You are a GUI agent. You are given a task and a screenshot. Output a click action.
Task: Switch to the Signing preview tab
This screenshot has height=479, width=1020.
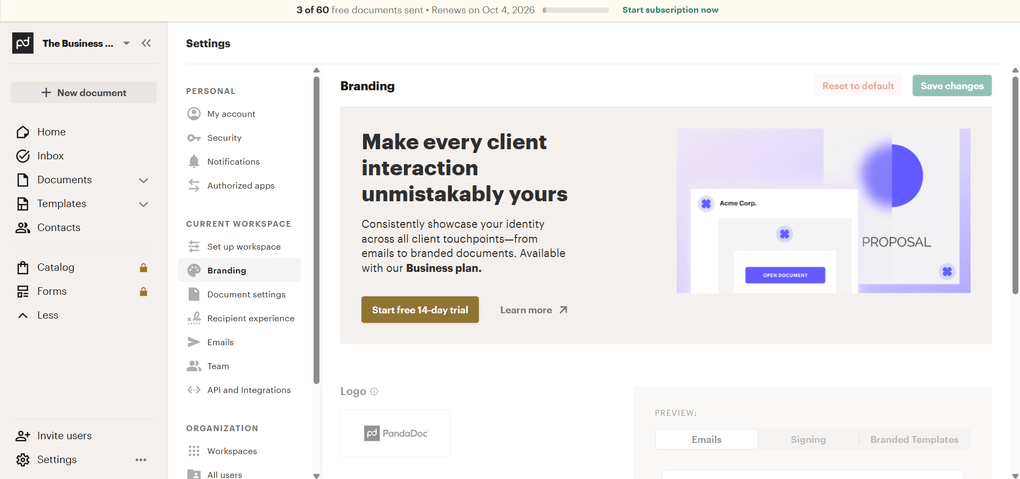(808, 440)
